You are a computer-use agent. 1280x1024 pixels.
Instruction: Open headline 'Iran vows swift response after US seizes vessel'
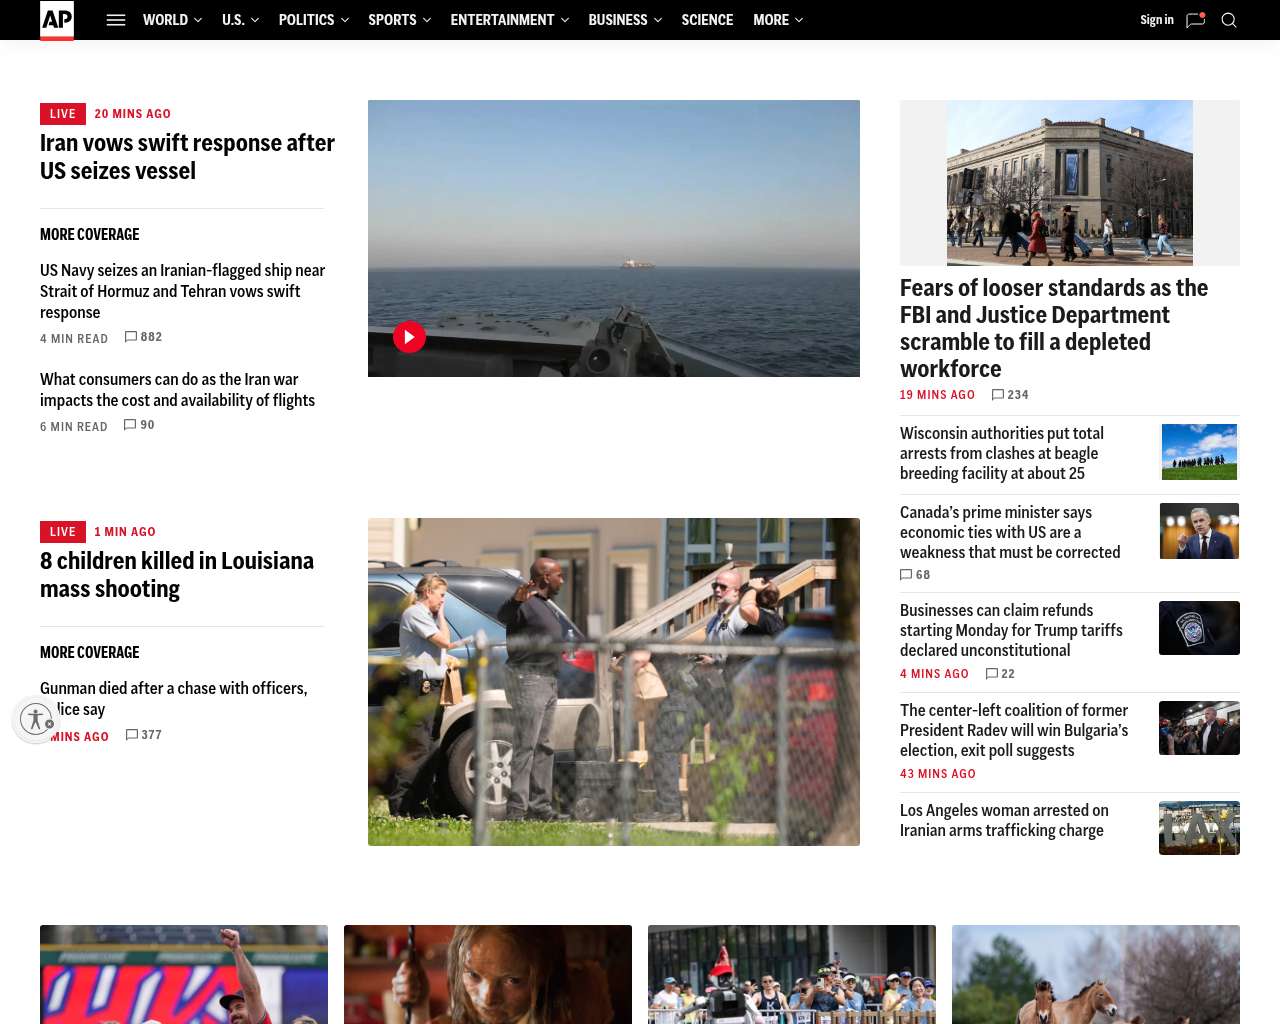pos(188,157)
